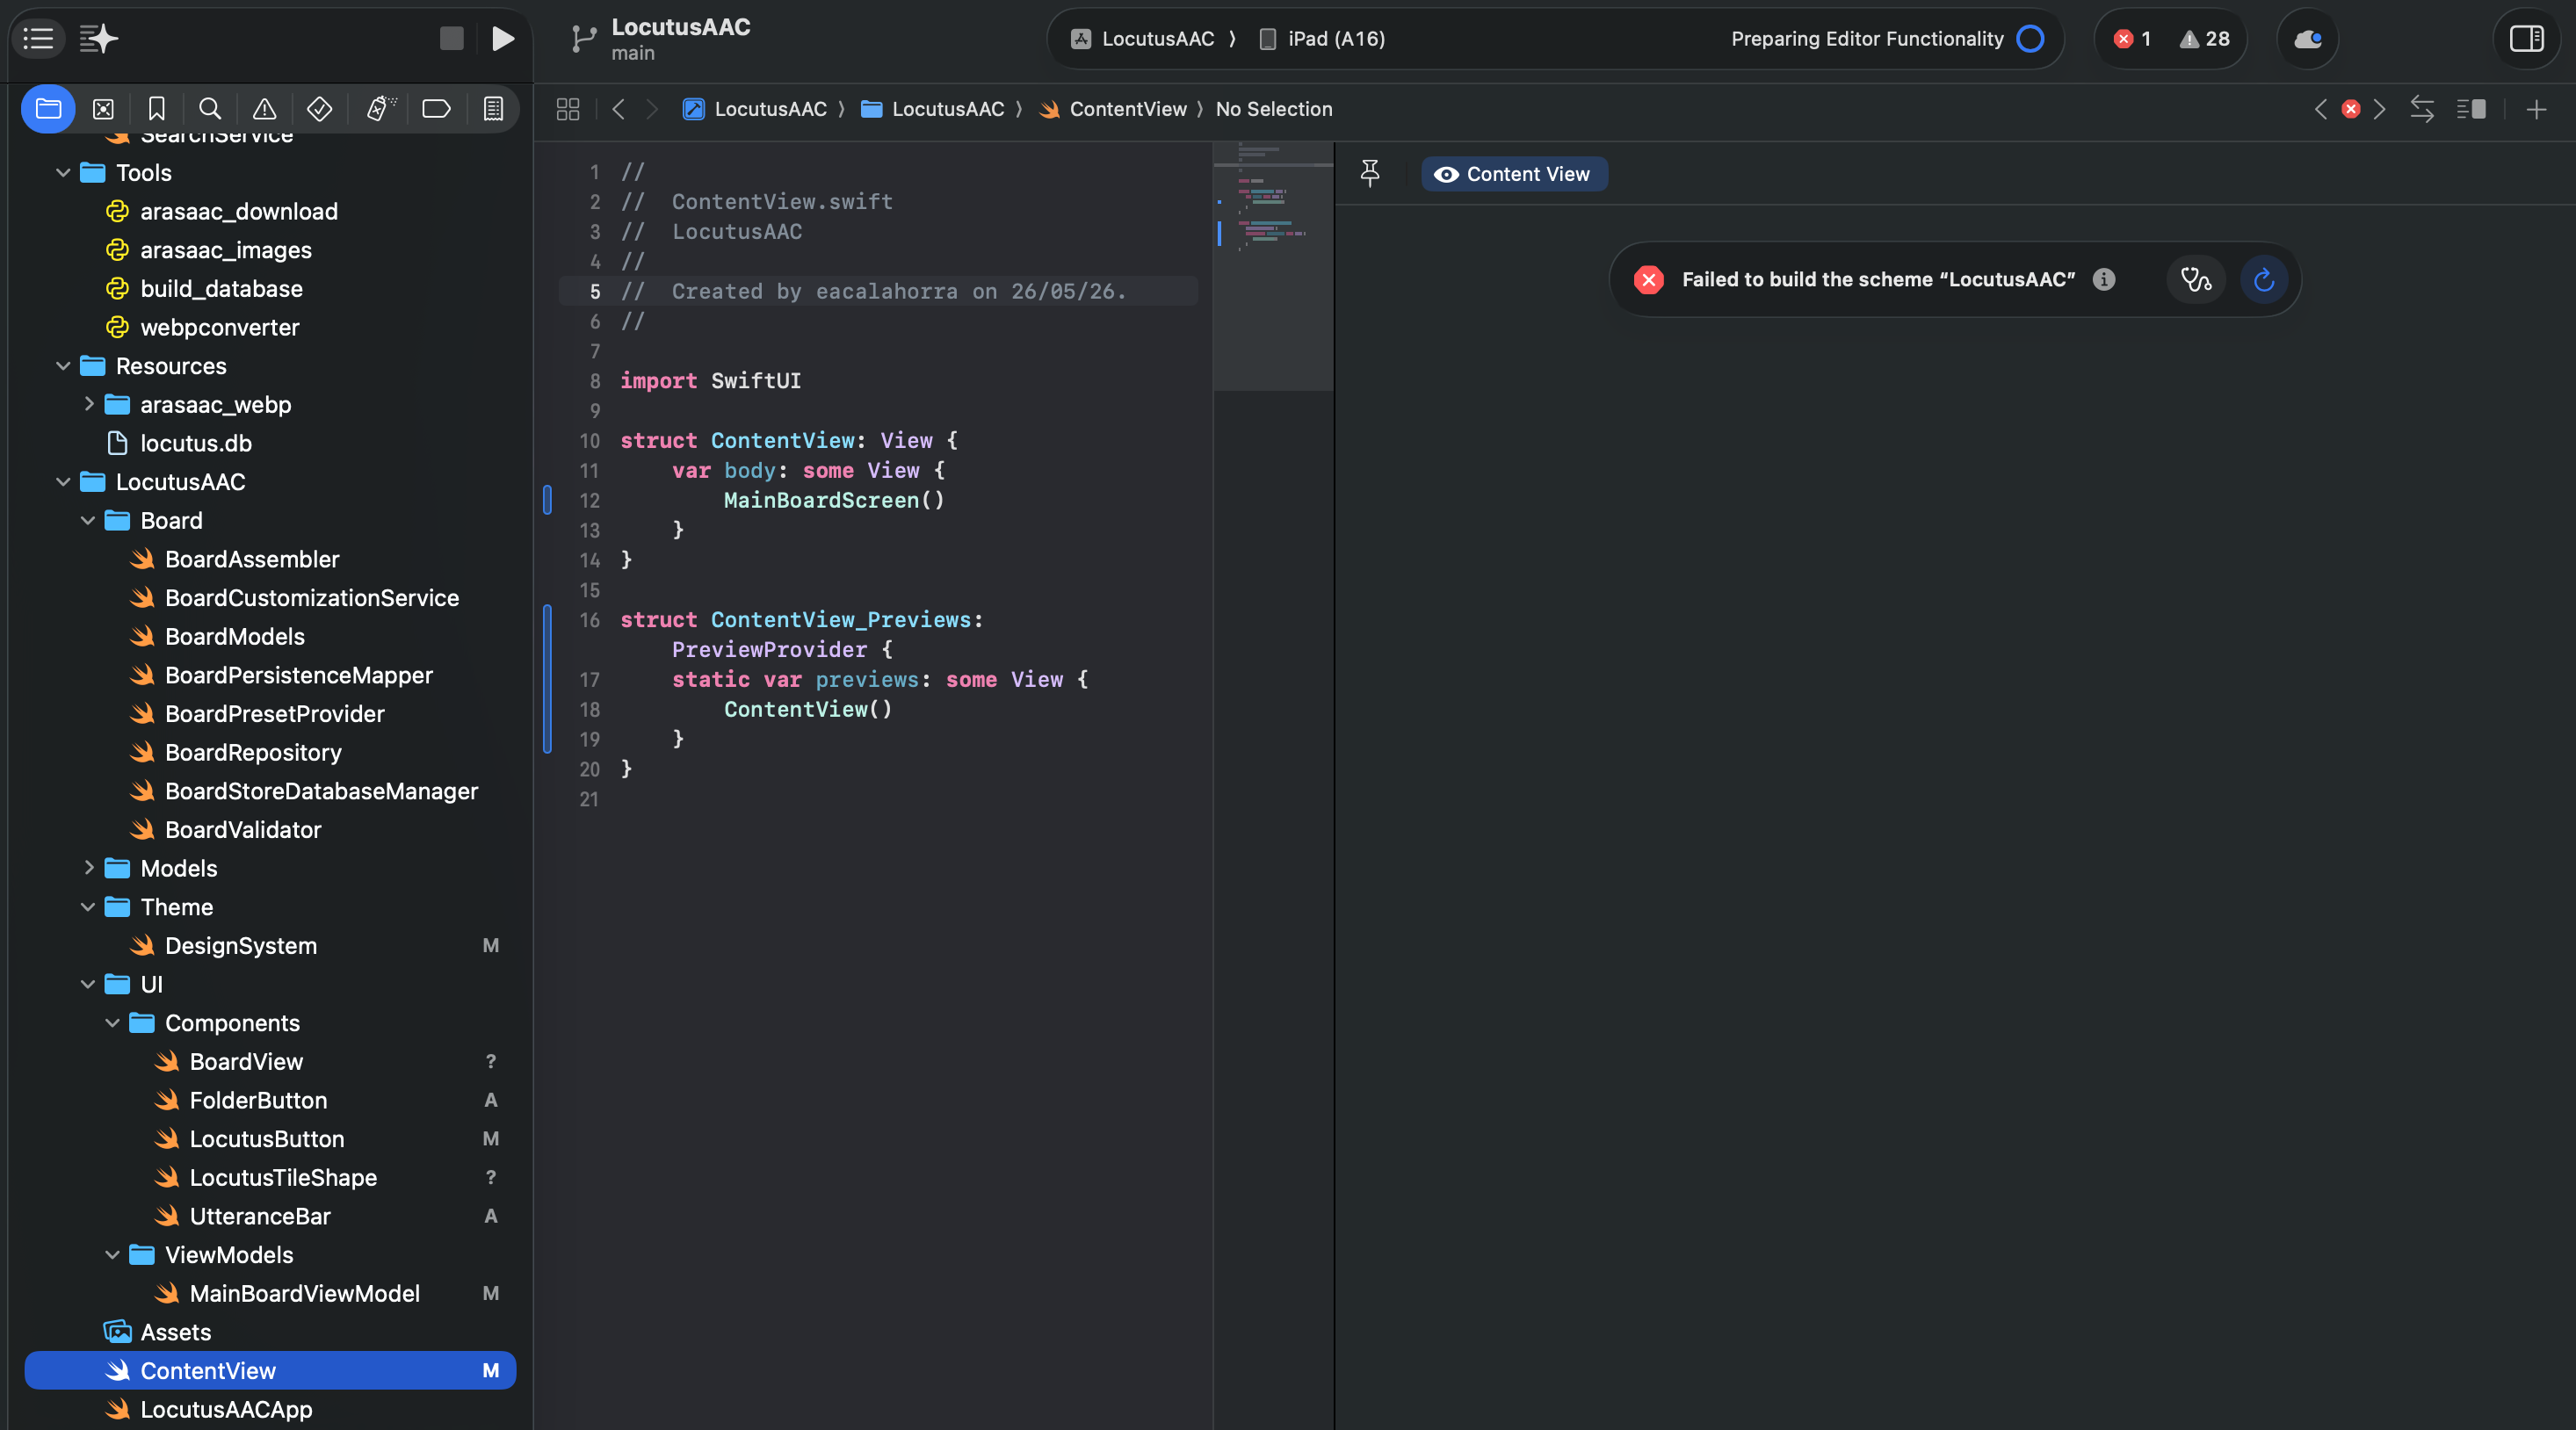Open DesignSystem swift file
Viewport: 2576px width, 1430px height.
(x=240, y=946)
